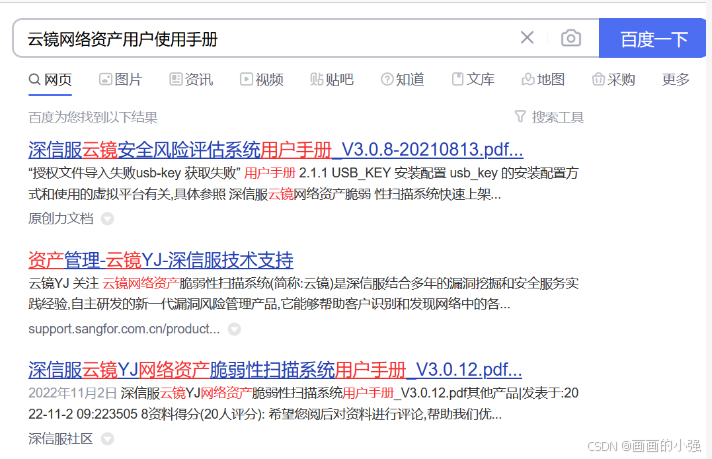This screenshot has width=712, height=459.
Task: Click the 贴 icon on 贴吧 tab
Action: coord(316,79)
